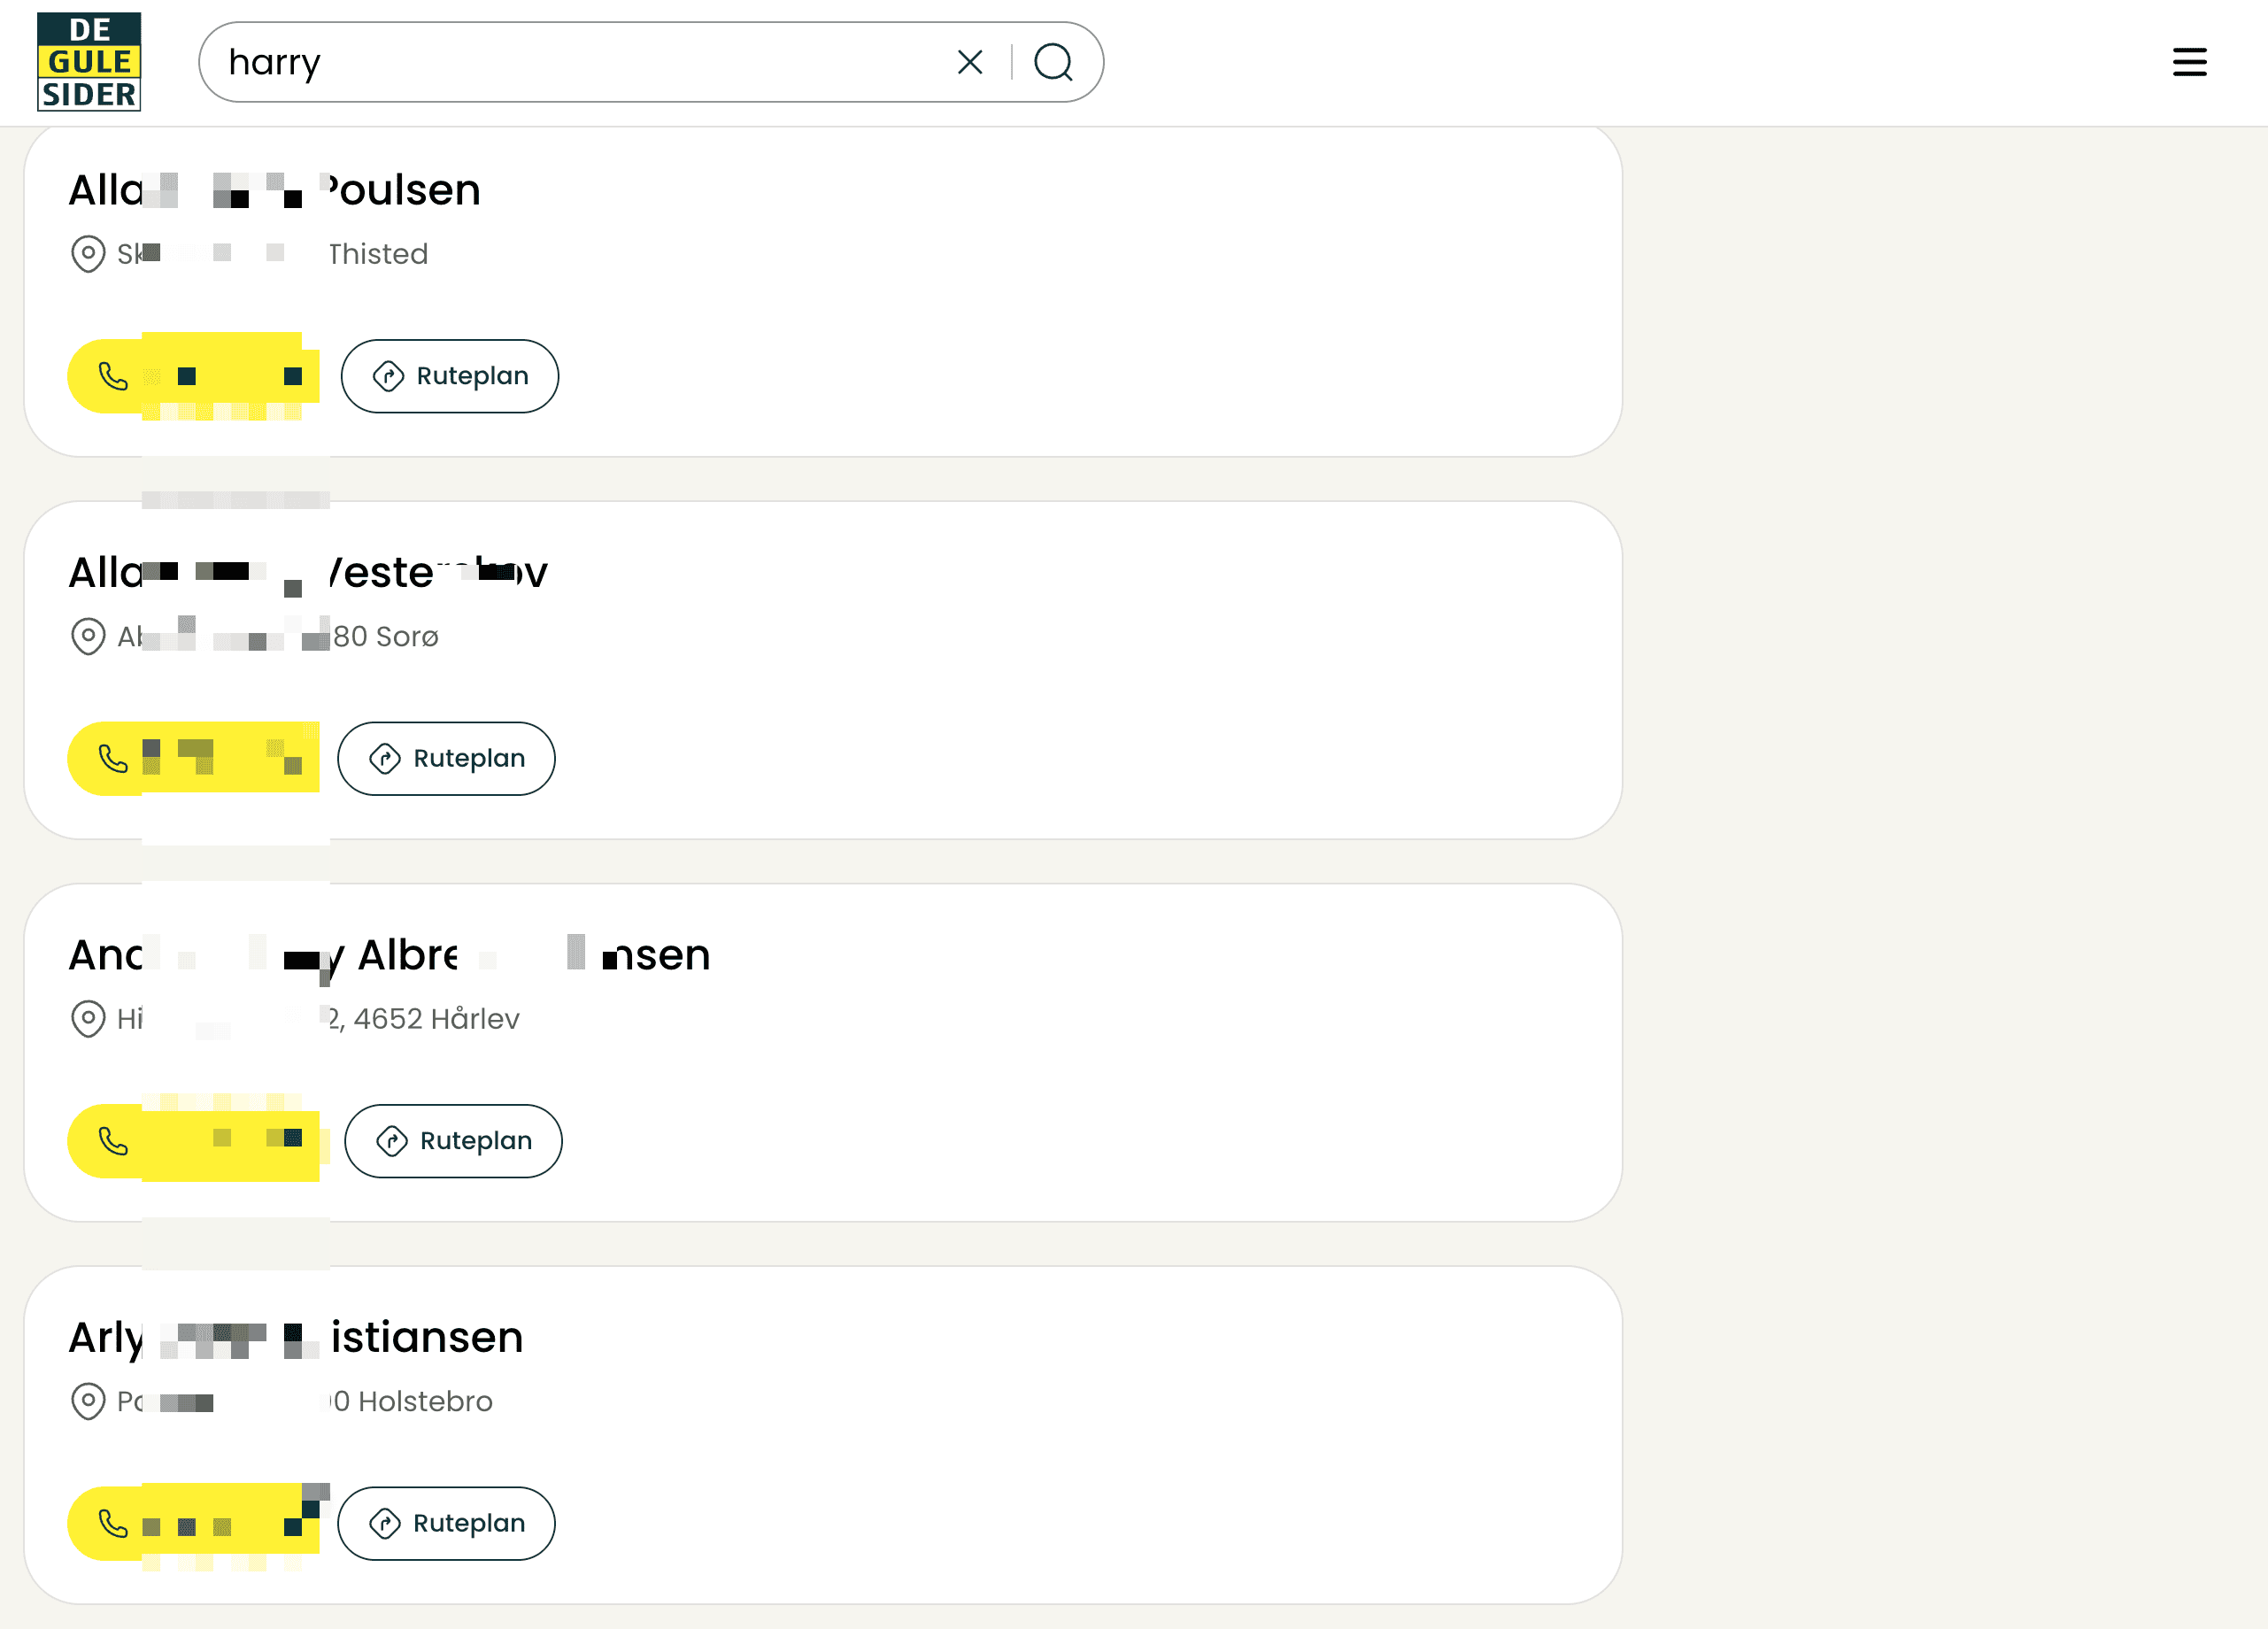Click the phone icon in the Poulsen listing
Image resolution: width=2268 pixels, height=1629 pixels.
click(x=113, y=376)
